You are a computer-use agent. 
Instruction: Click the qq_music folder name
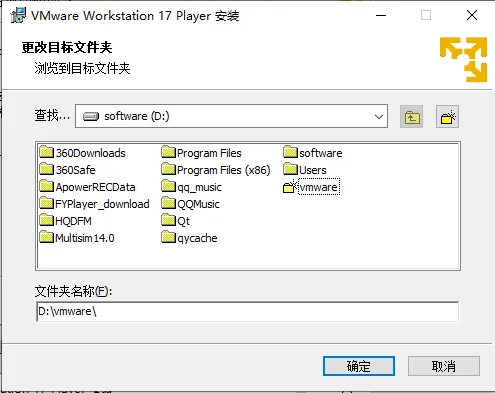click(199, 187)
